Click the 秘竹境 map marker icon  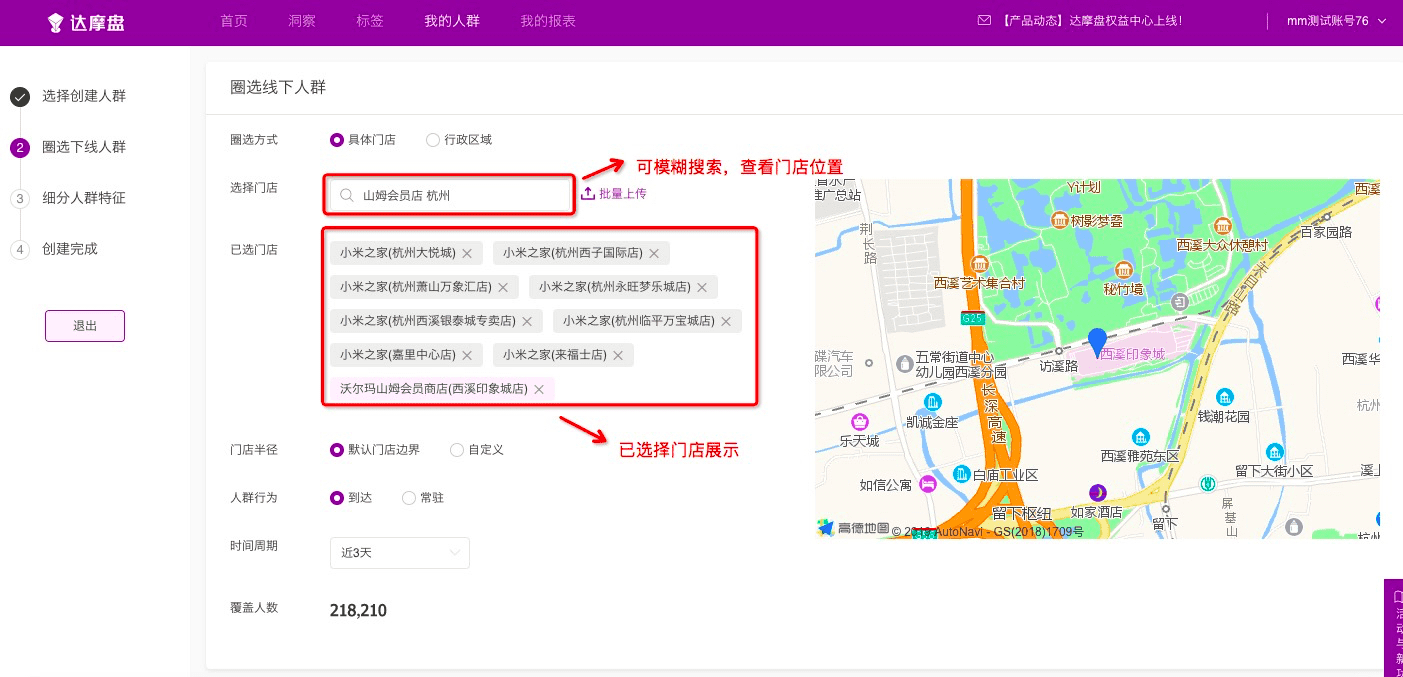1123,271
